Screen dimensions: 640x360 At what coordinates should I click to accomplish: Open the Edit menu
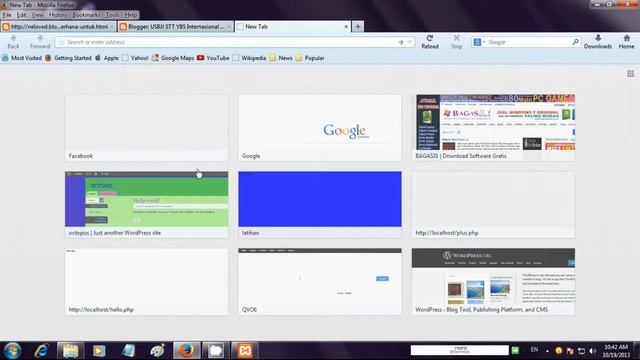pos(22,15)
